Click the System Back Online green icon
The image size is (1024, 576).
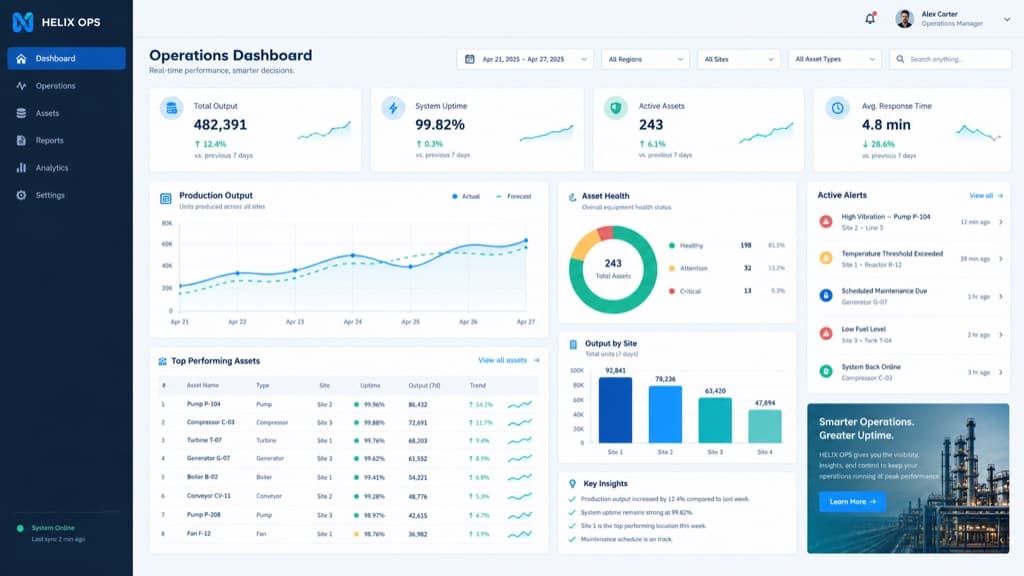(x=826, y=372)
